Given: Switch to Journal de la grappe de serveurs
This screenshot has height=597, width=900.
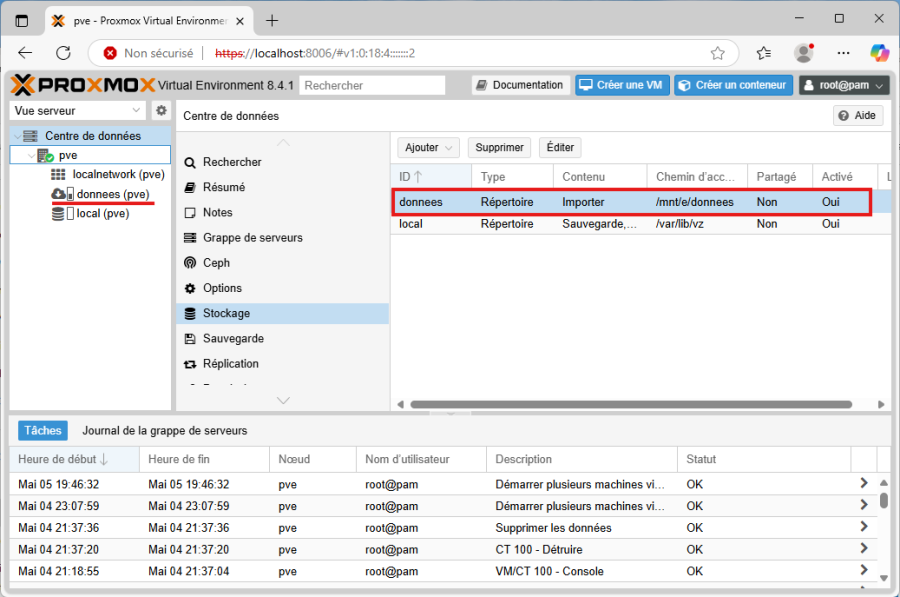Looking at the screenshot, I should 165,431.
